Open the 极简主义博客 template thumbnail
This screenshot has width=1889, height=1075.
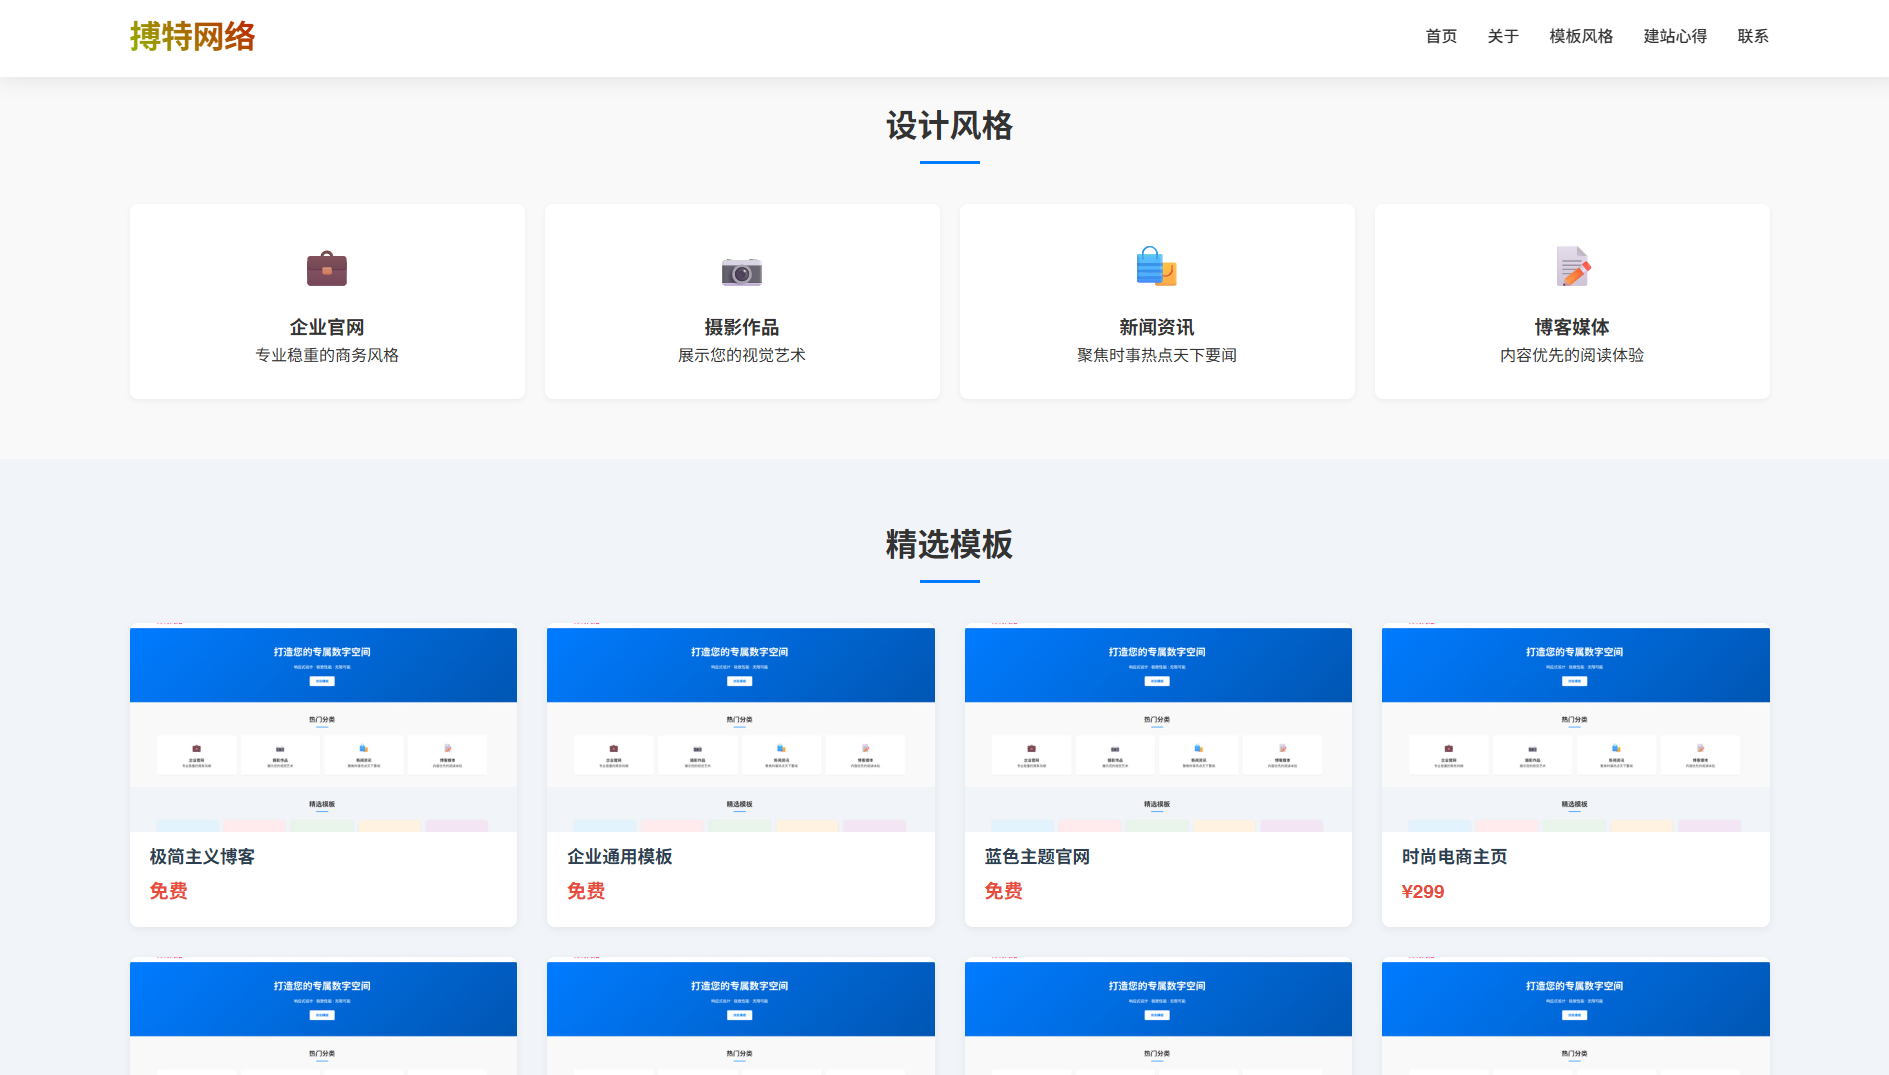click(323, 728)
